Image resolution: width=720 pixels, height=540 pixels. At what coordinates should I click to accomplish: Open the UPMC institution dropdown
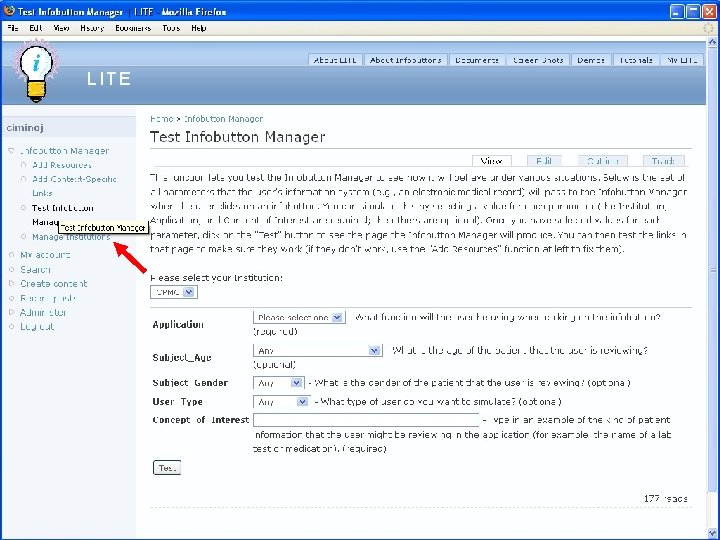click(174, 292)
